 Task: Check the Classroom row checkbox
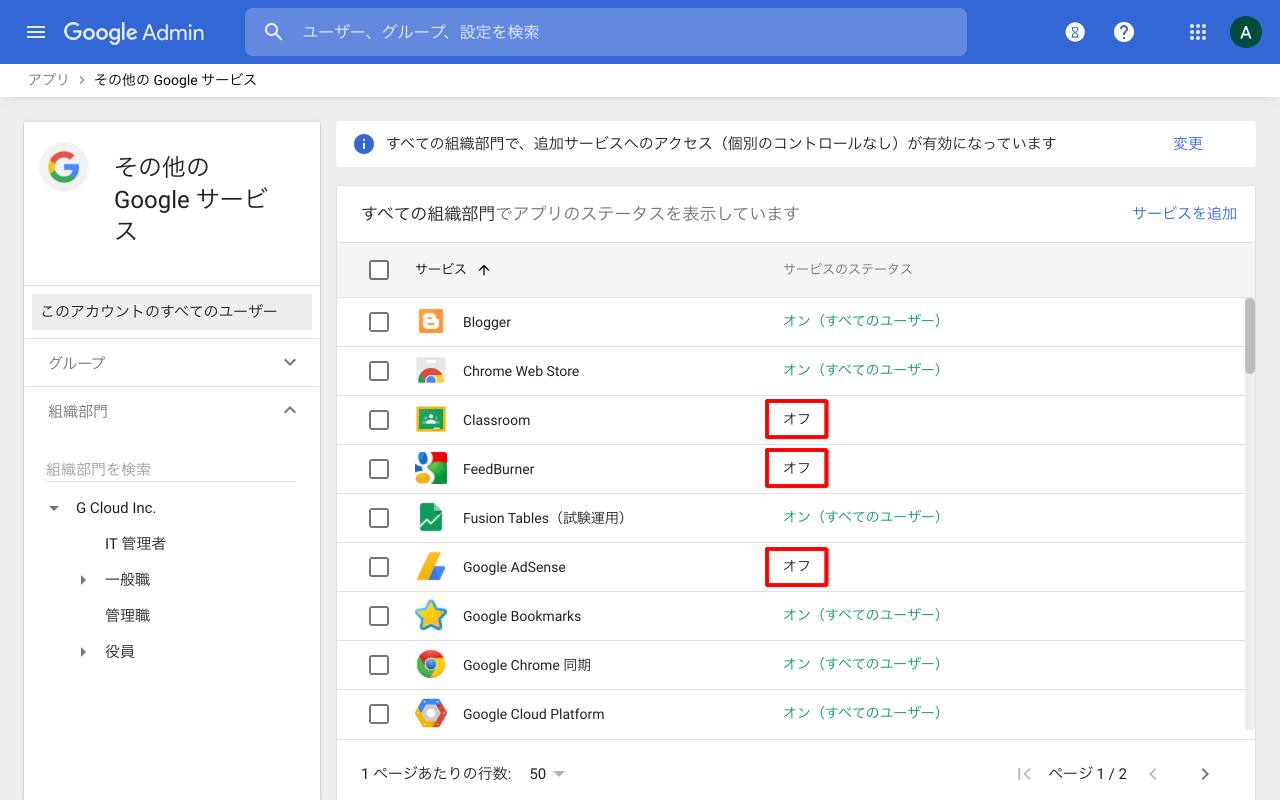click(x=379, y=420)
